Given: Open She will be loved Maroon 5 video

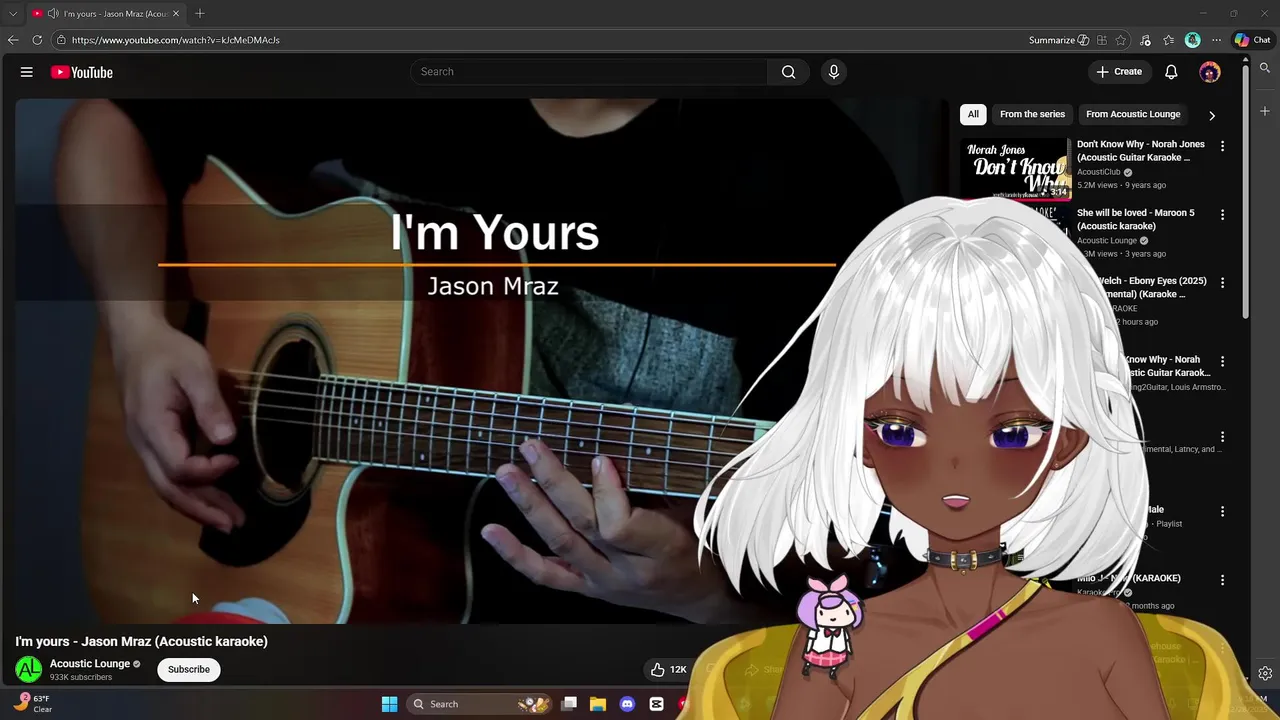Looking at the screenshot, I should [1135, 219].
